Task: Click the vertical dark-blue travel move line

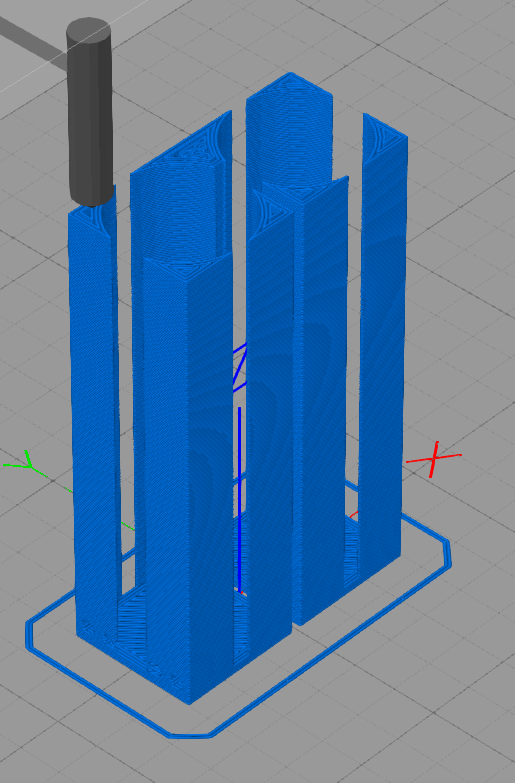Action: click(240, 499)
